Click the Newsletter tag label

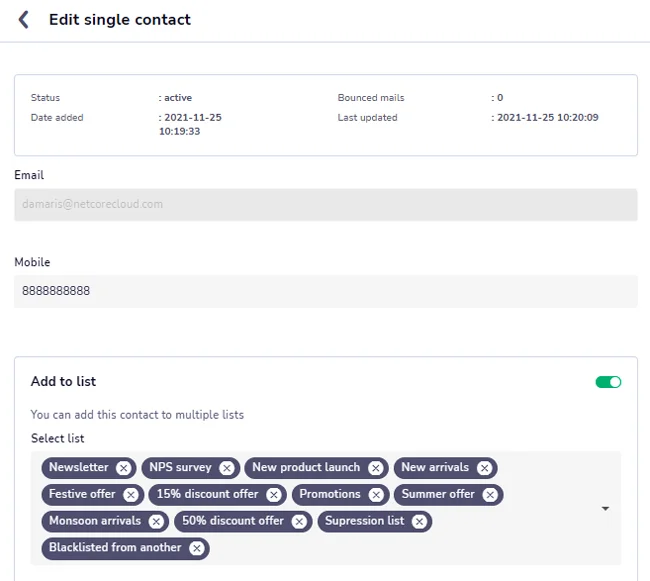click(x=79, y=467)
